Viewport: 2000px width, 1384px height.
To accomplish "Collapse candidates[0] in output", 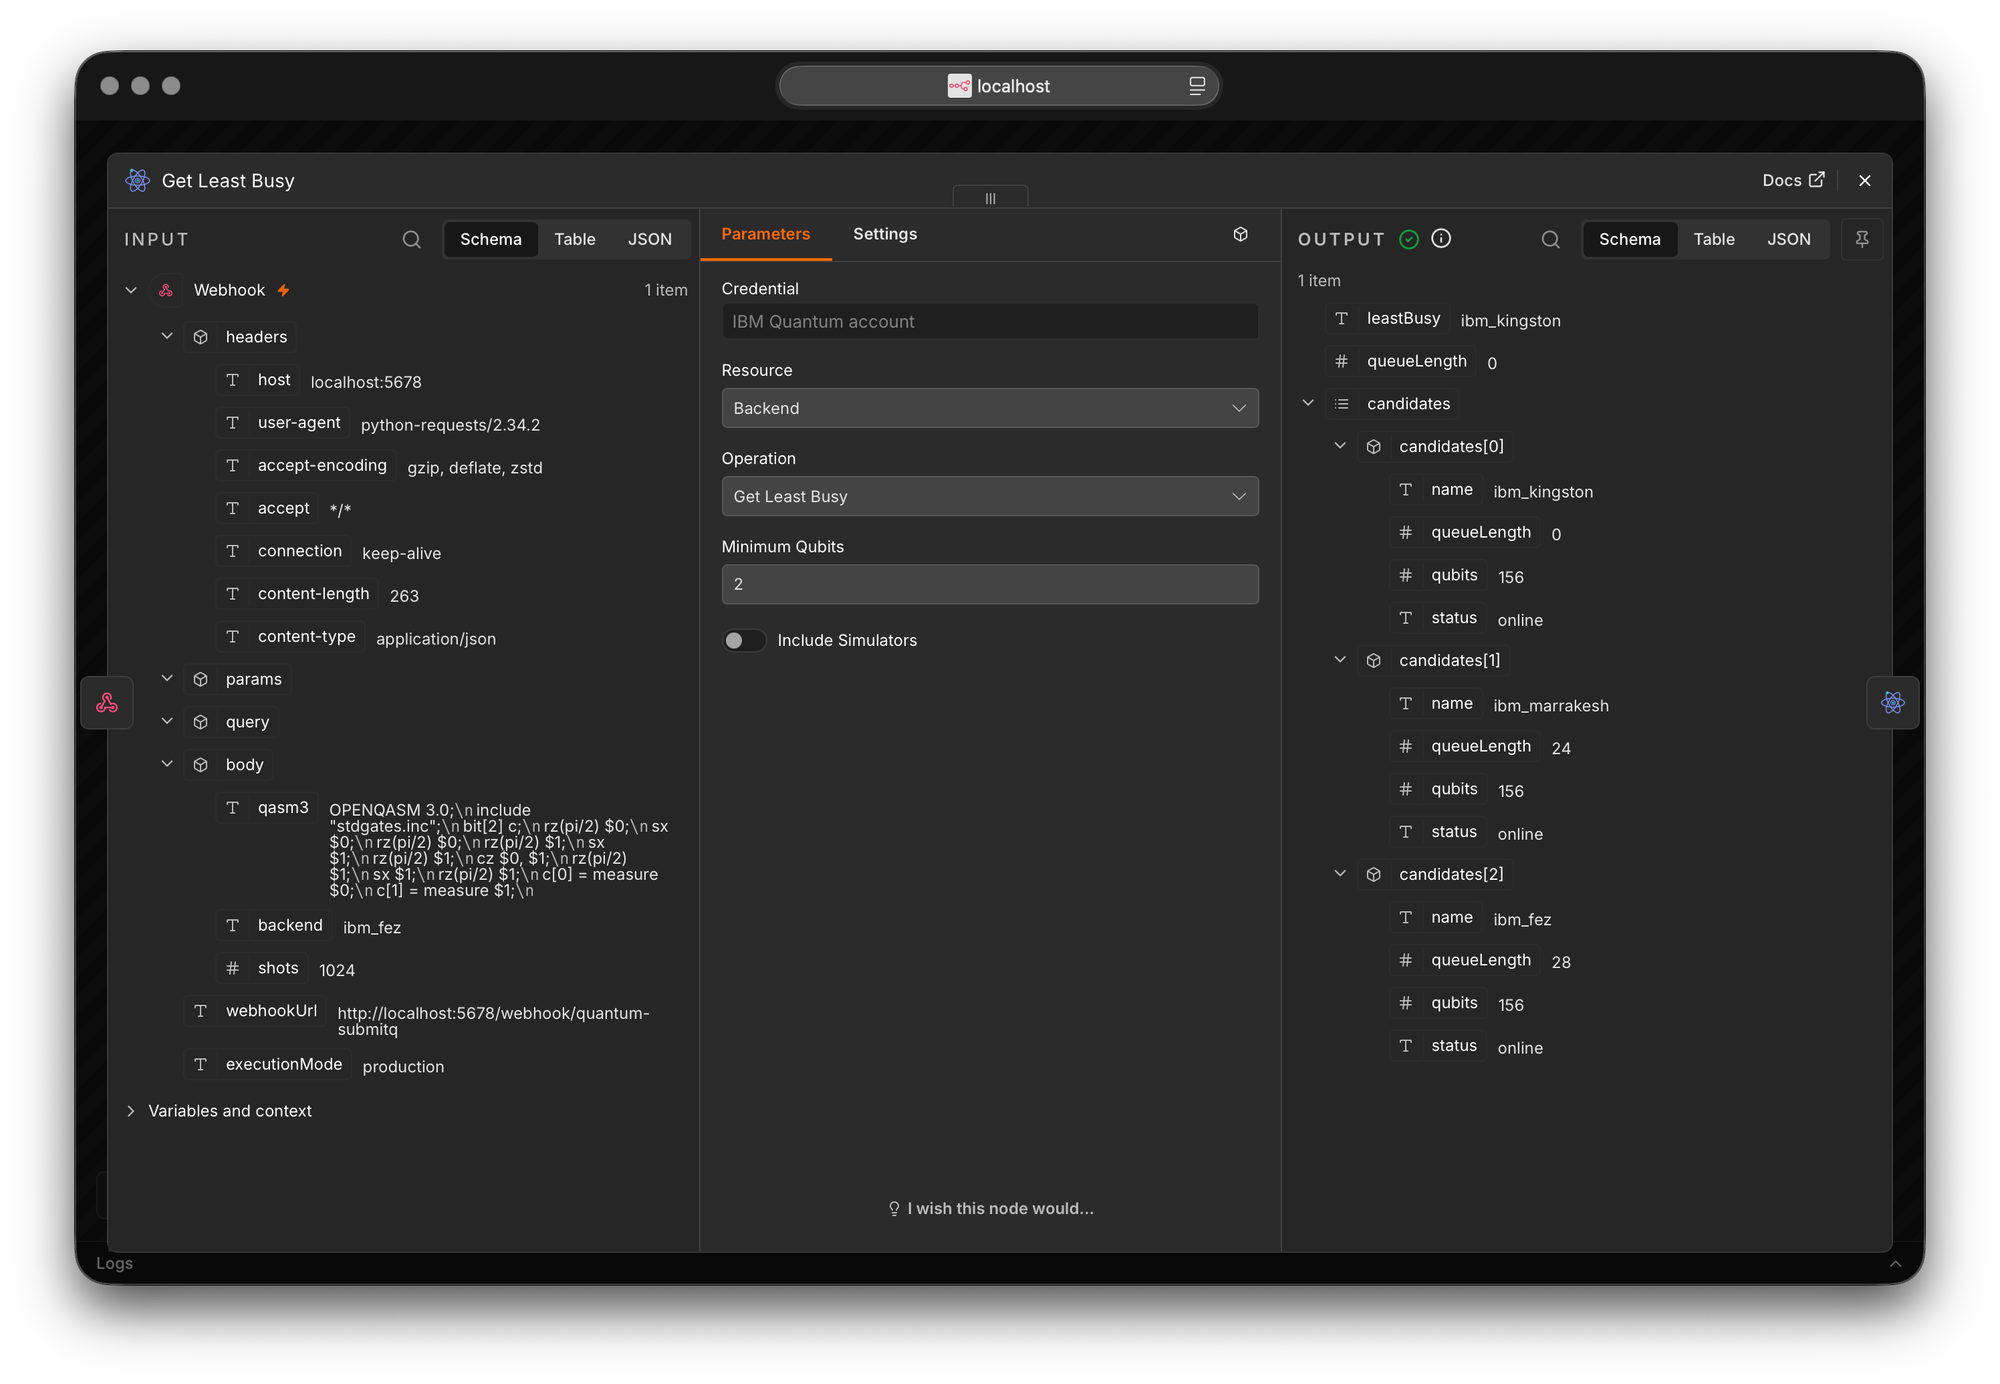I will tap(1340, 446).
